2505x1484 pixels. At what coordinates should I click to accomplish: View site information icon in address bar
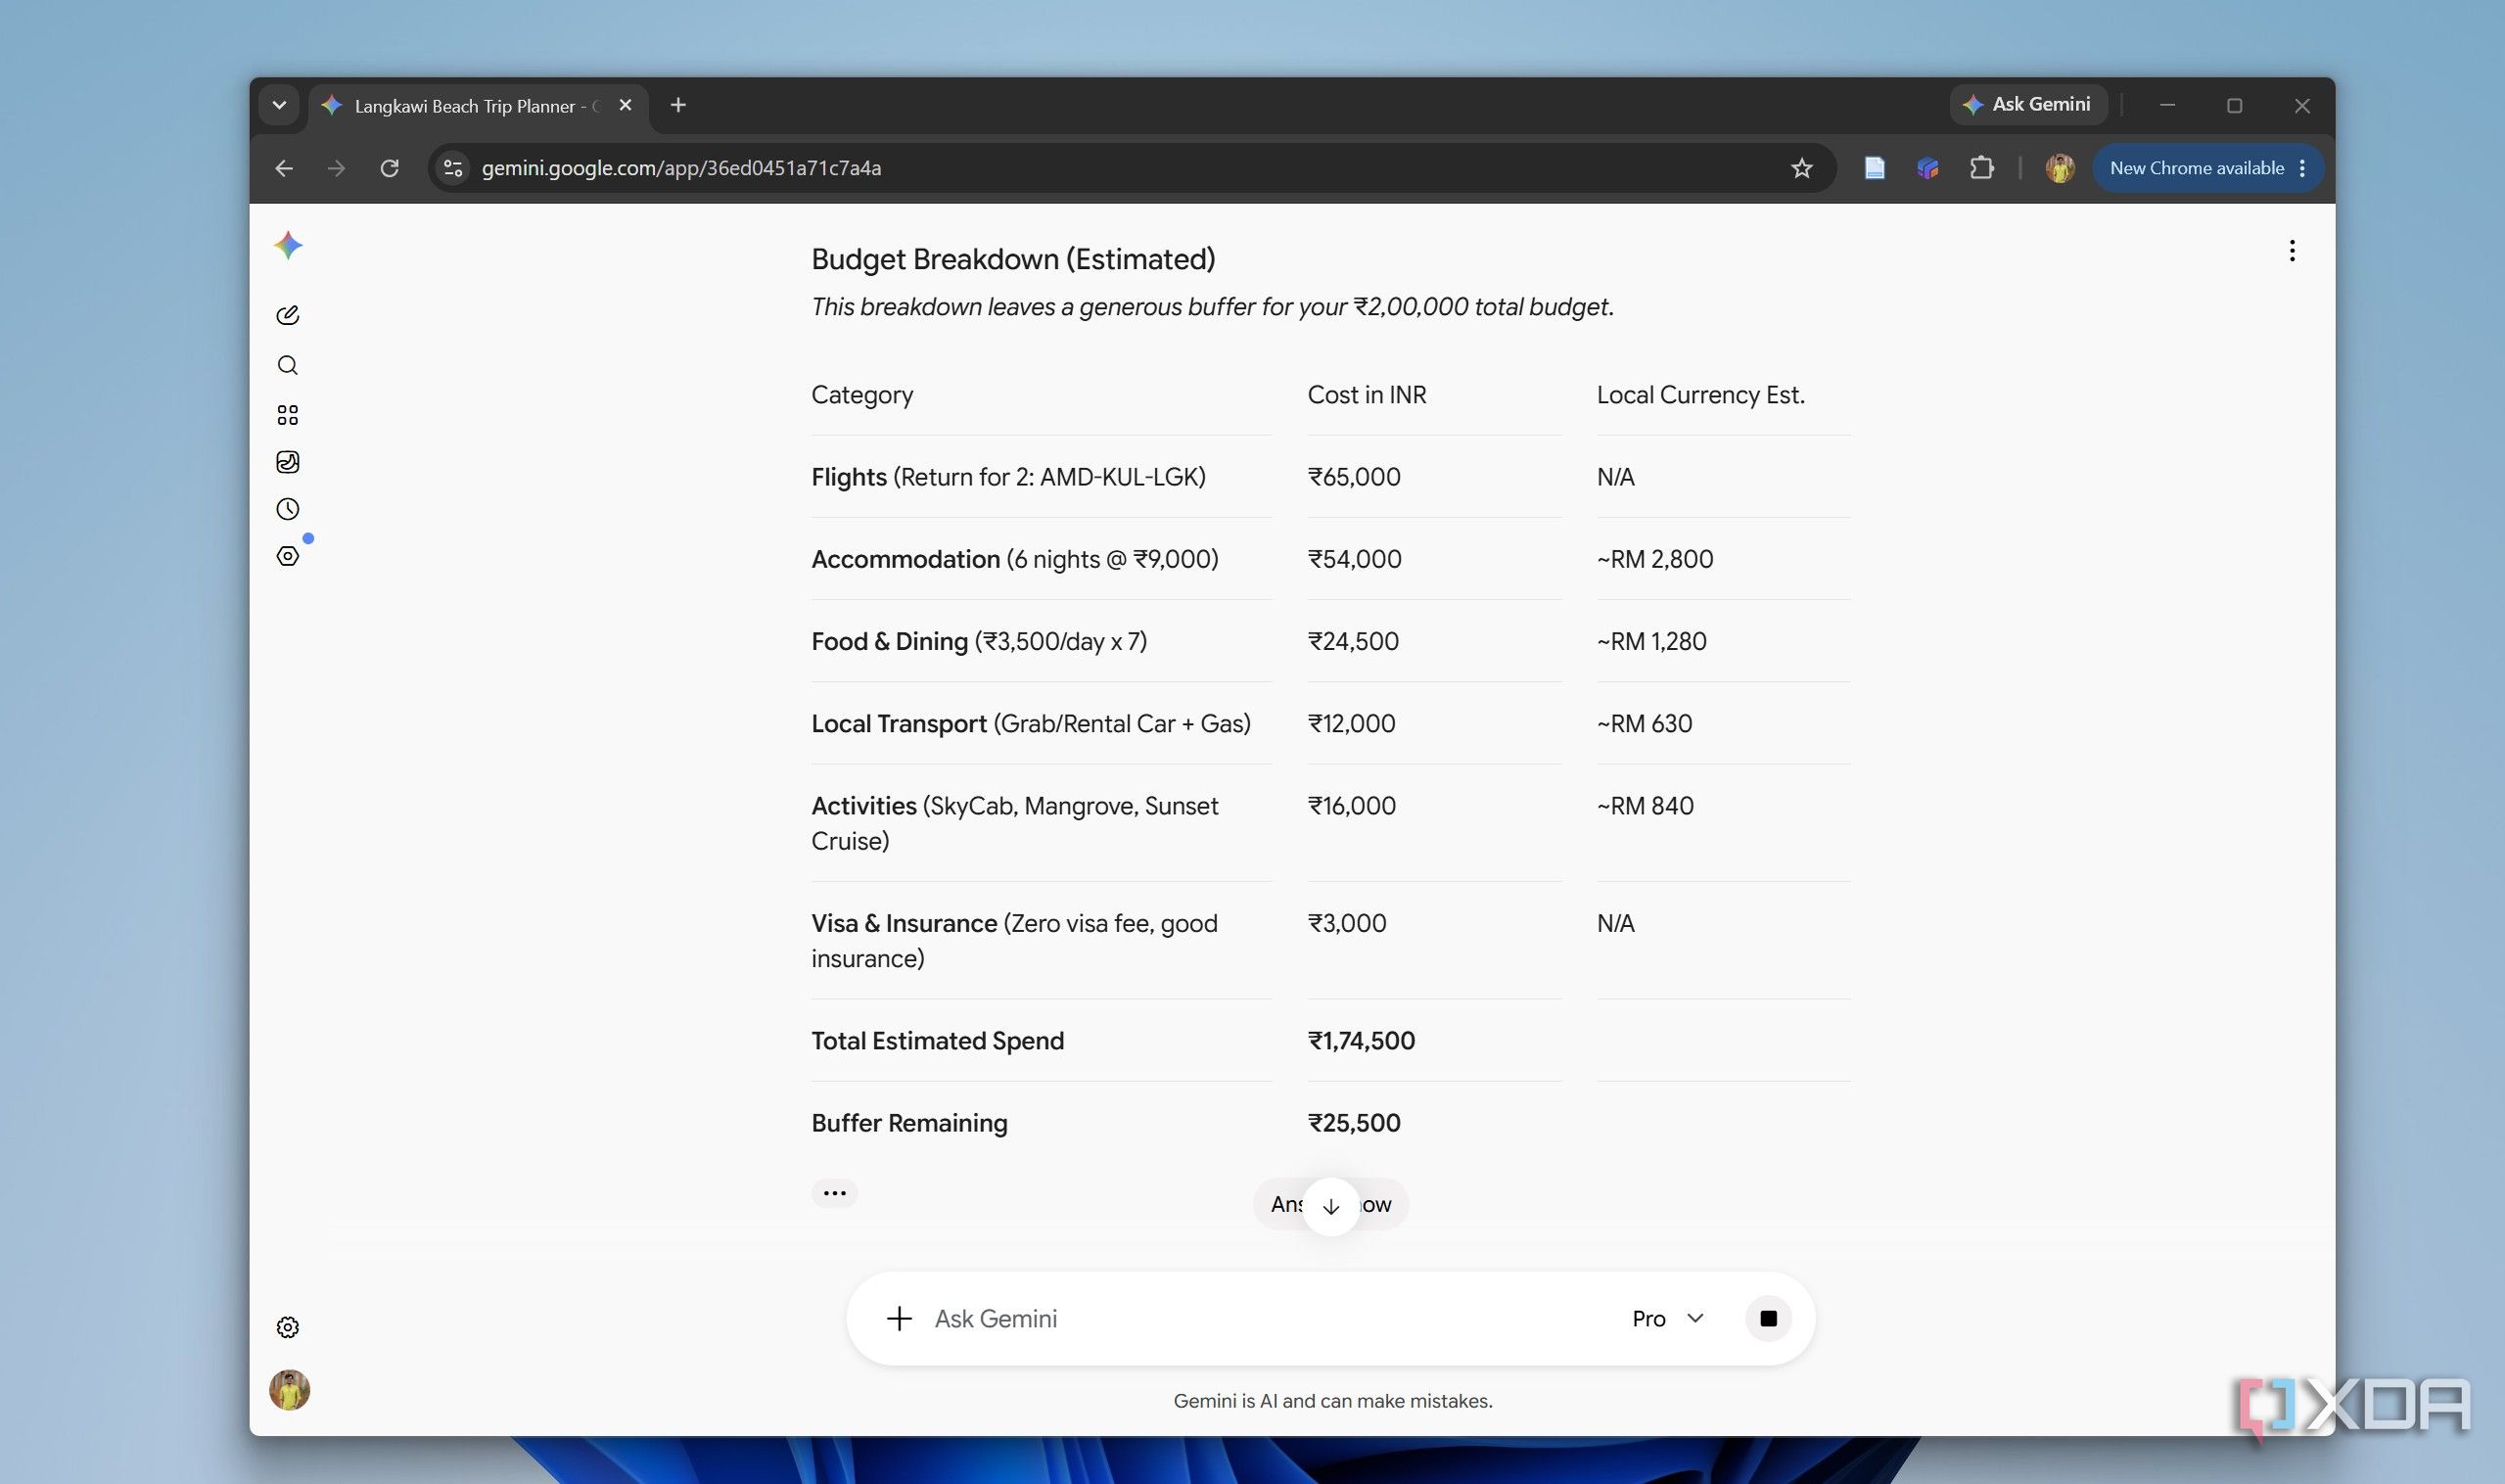click(453, 168)
